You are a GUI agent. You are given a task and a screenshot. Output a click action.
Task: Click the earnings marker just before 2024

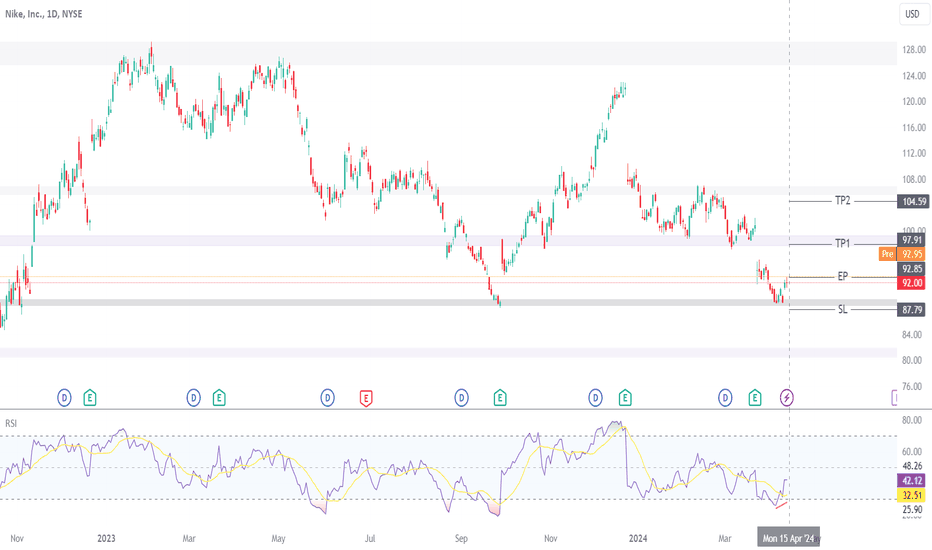click(625, 397)
